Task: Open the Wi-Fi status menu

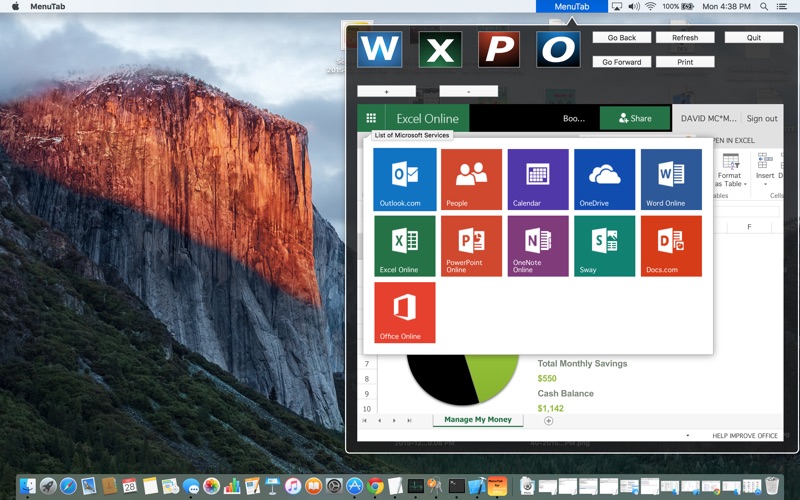Action: point(650,7)
